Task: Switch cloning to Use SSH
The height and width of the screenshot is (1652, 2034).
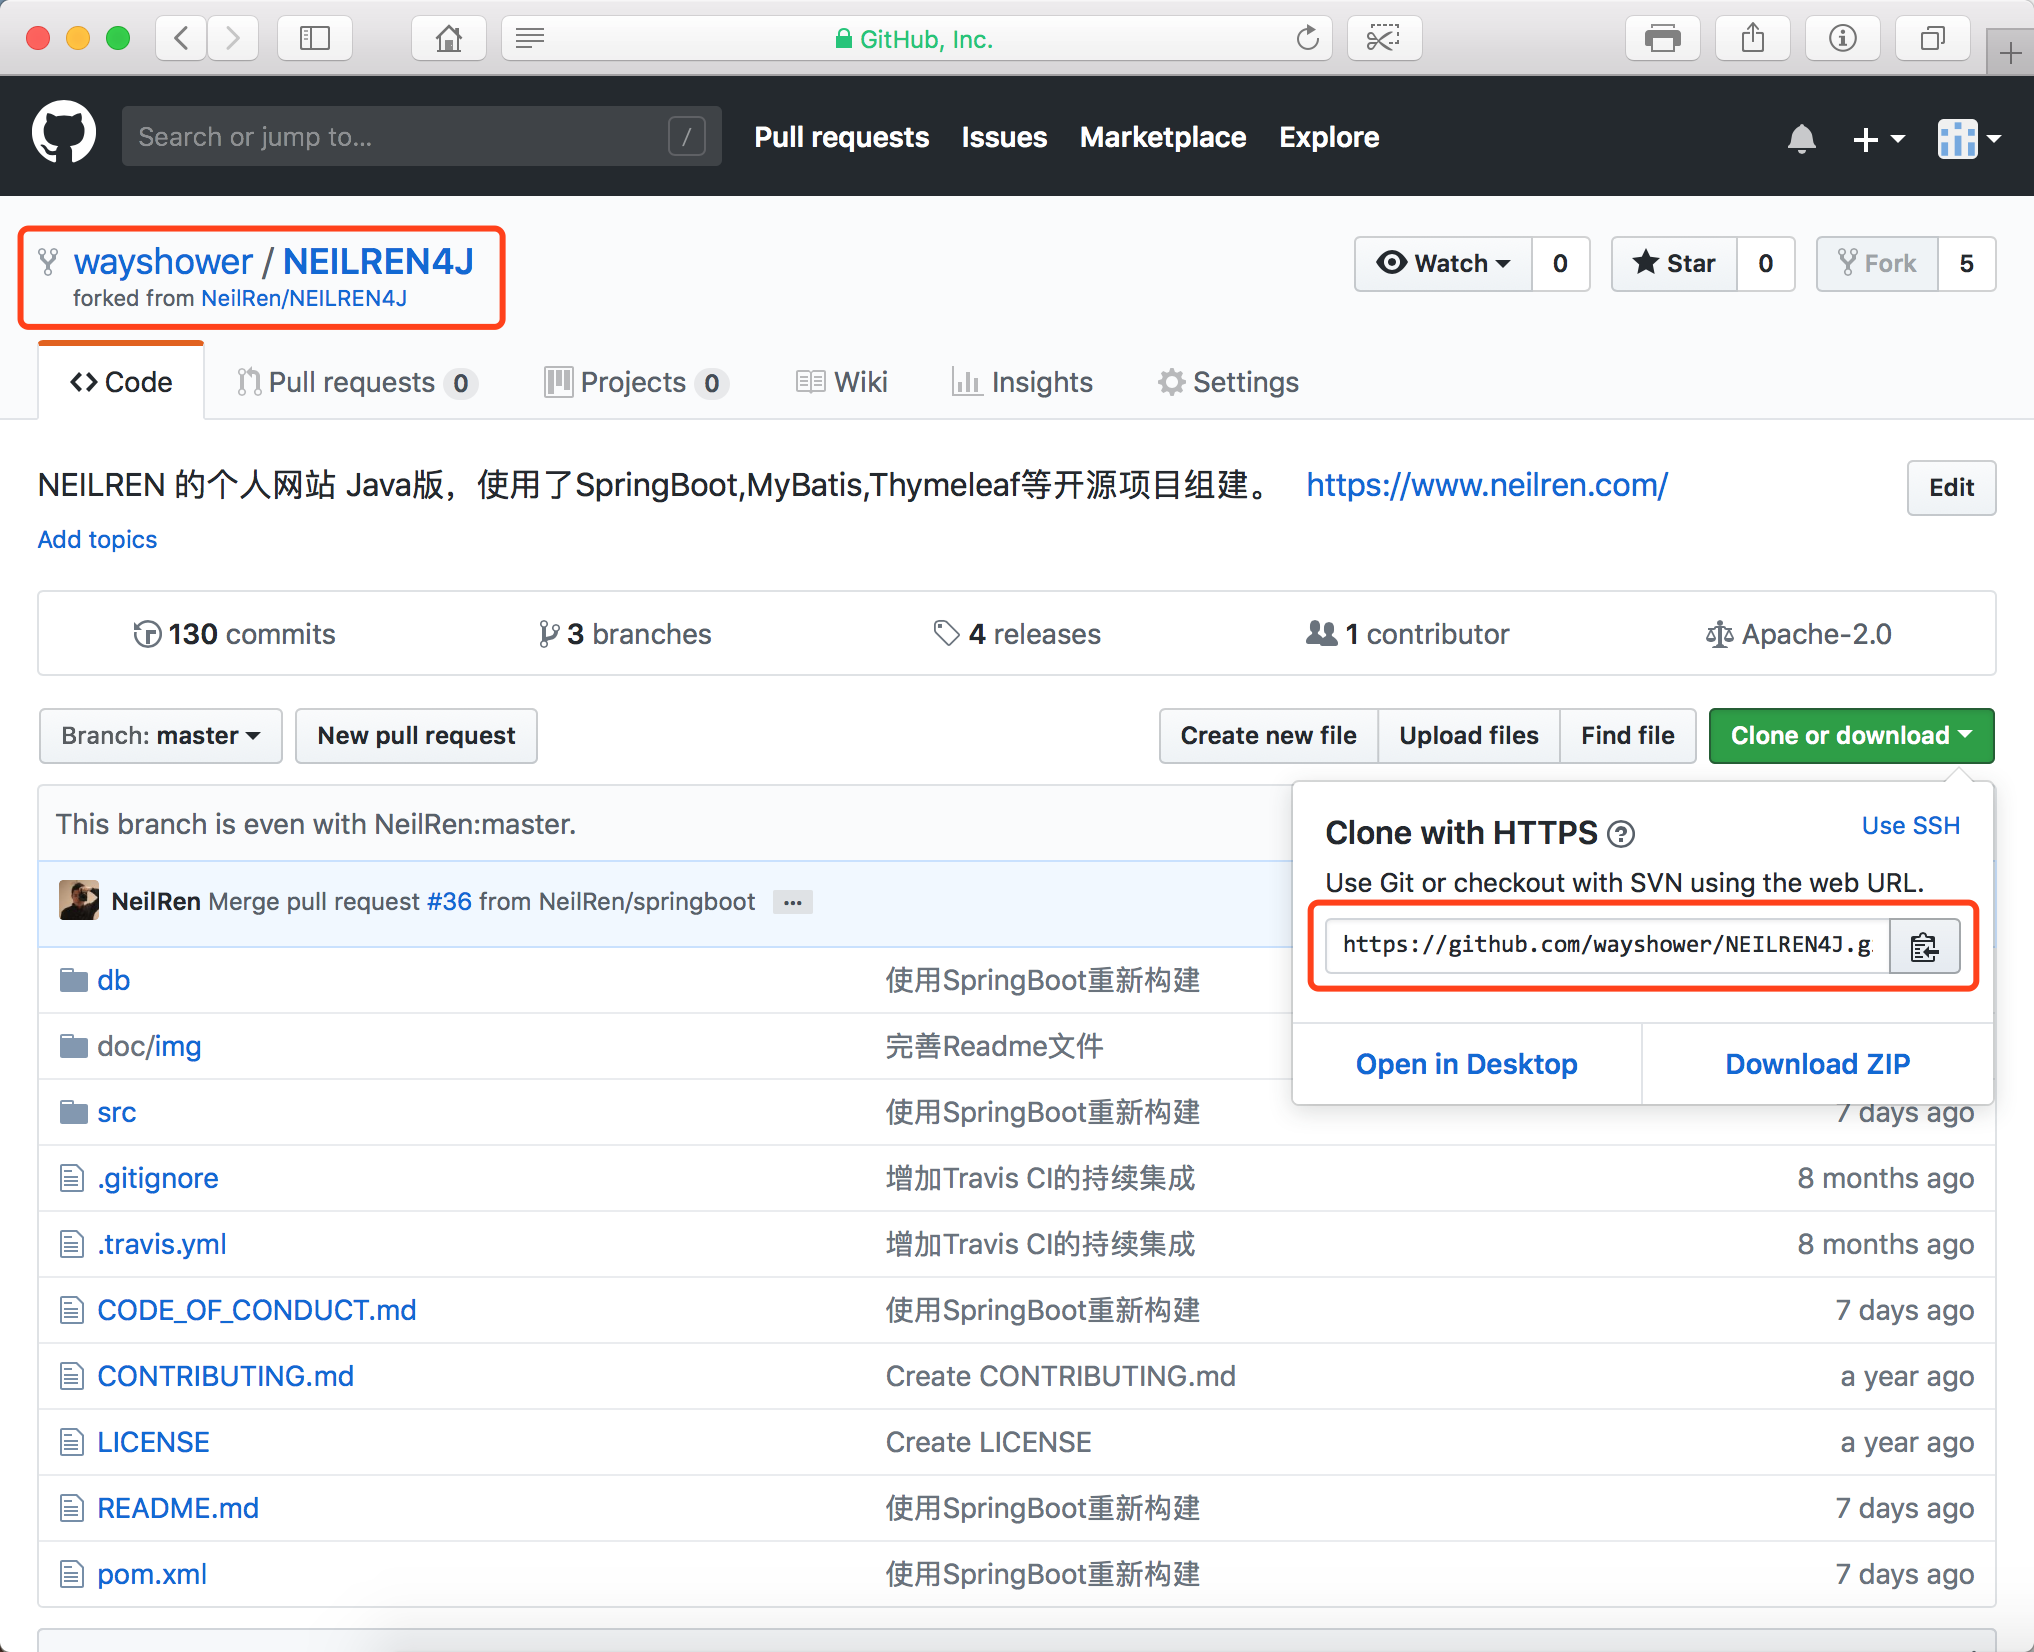Action: [1910, 826]
